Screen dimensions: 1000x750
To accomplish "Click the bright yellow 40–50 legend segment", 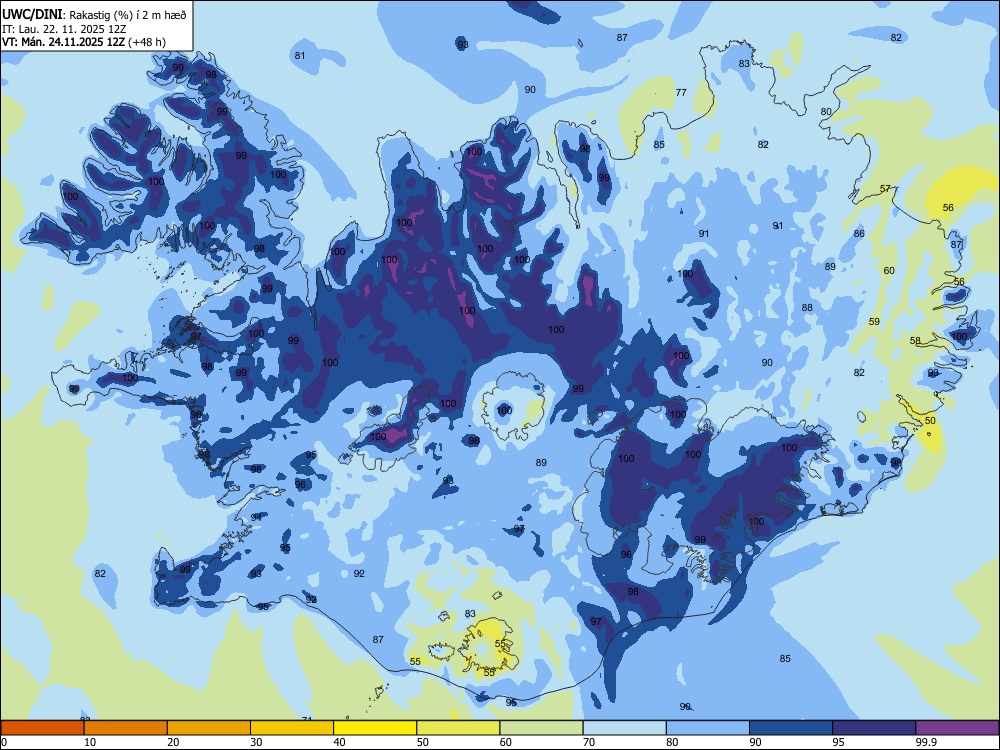I will click(375, 728).
